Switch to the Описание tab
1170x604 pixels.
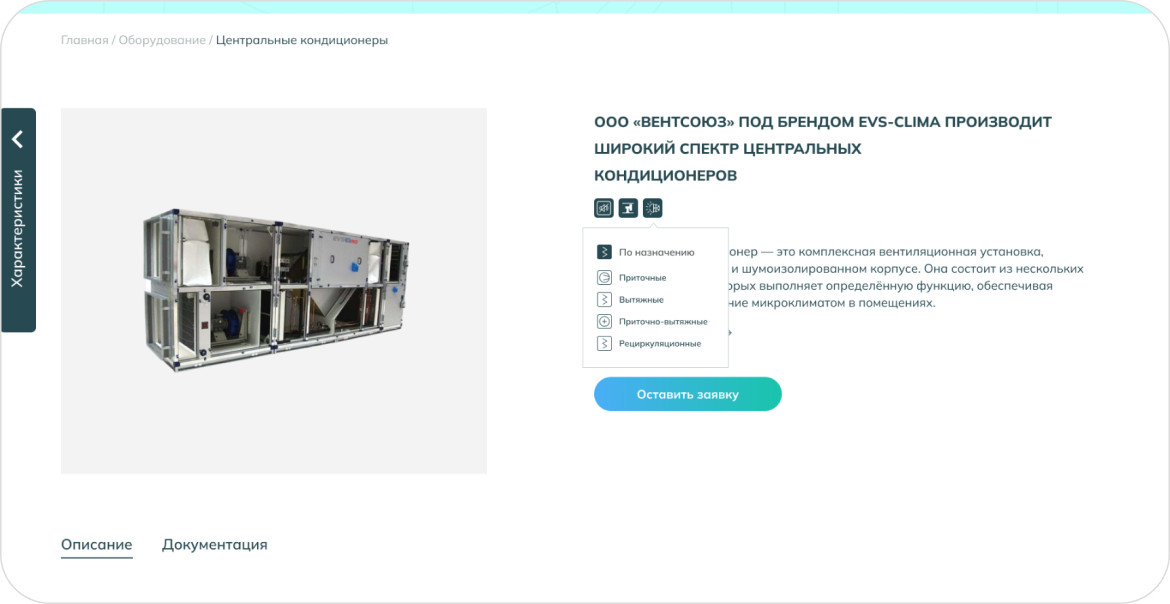click(96, 545)
